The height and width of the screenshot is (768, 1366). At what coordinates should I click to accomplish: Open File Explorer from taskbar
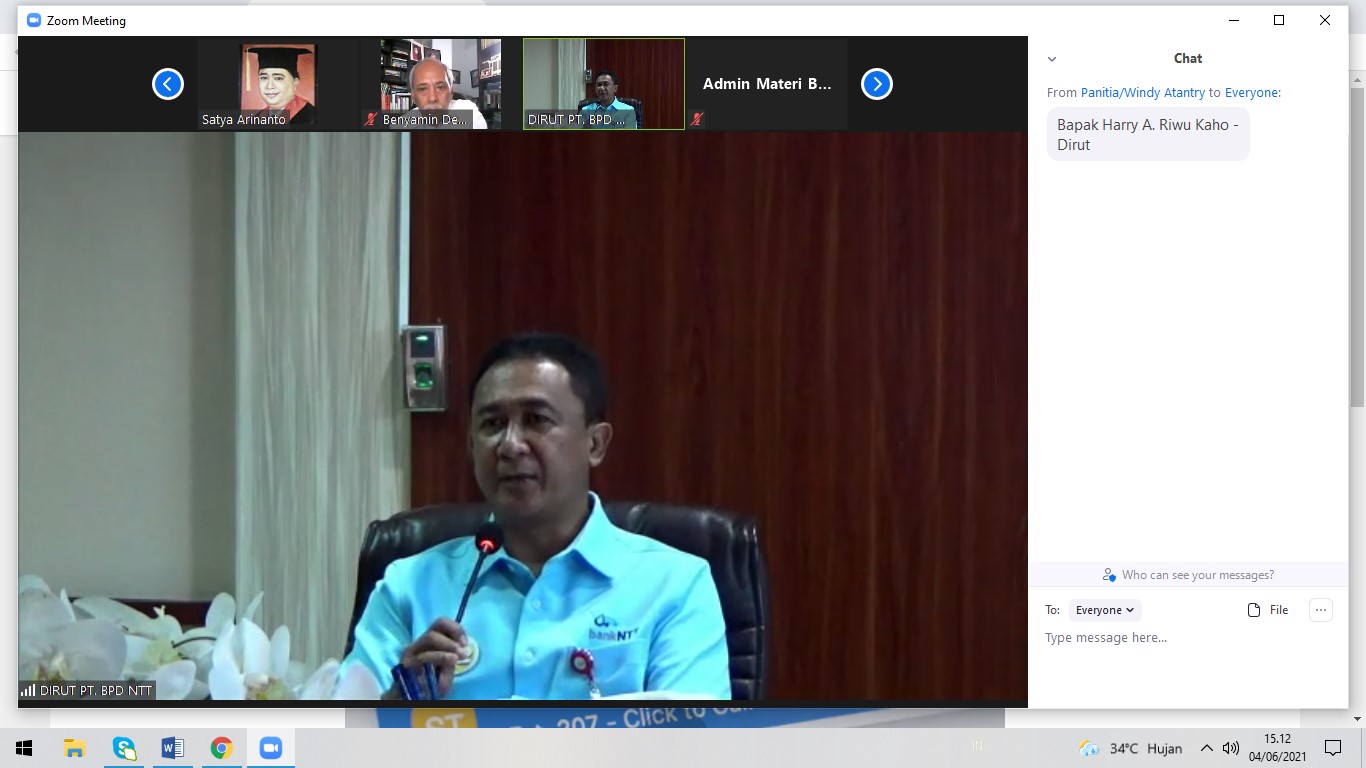tap(74, 748)
